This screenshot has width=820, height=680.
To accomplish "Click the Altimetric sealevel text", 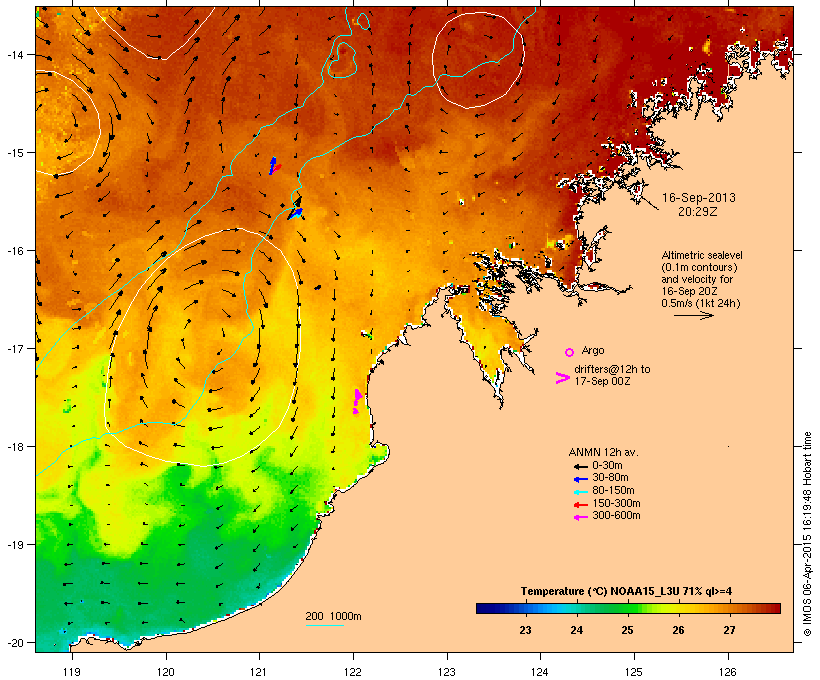I will pyautogui.click(x=702, y=255).
